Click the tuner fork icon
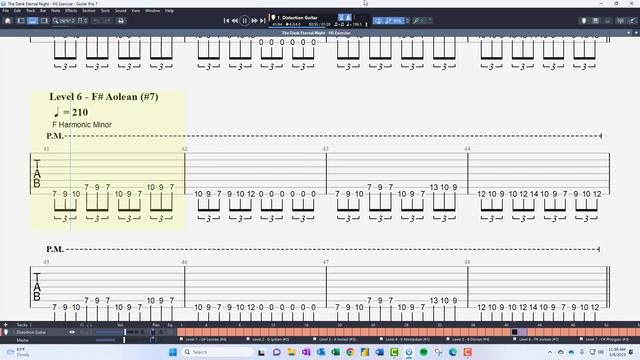Image resolution: width=640 pixels, height=360 pixels. coord(416,20)
